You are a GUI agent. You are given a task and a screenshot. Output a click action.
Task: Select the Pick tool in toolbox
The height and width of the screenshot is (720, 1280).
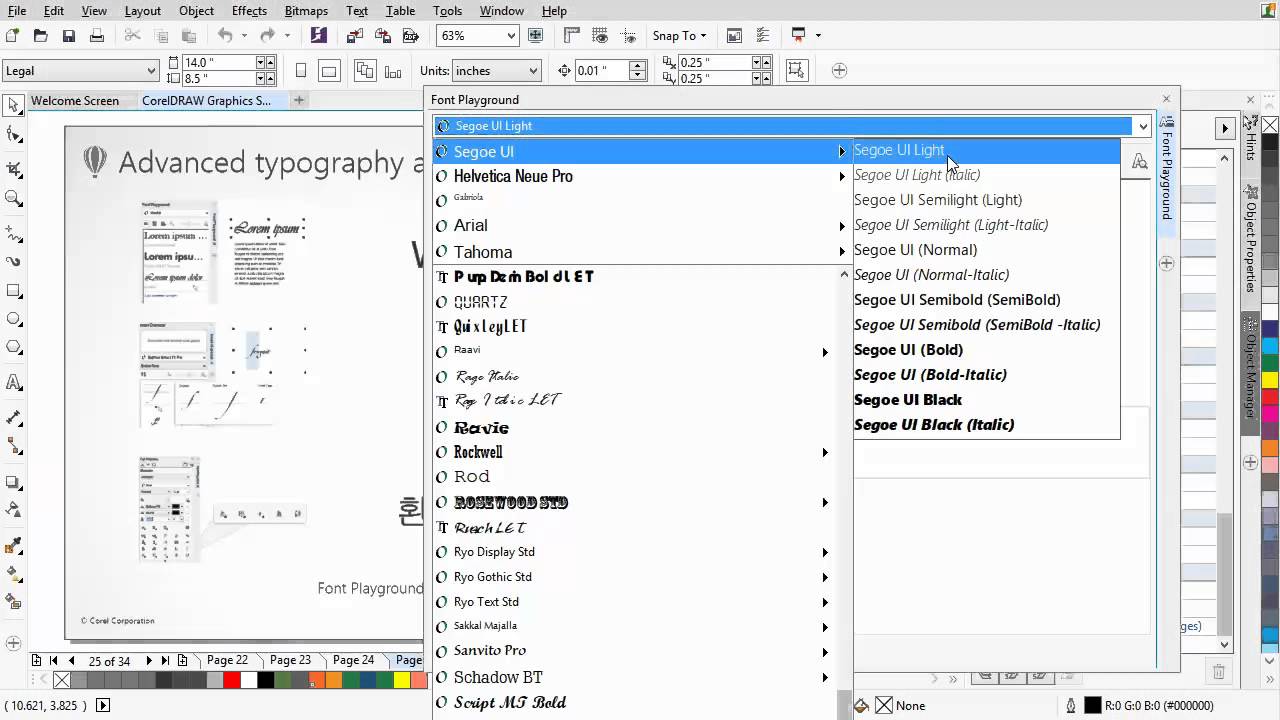click(x=14, y=105)
